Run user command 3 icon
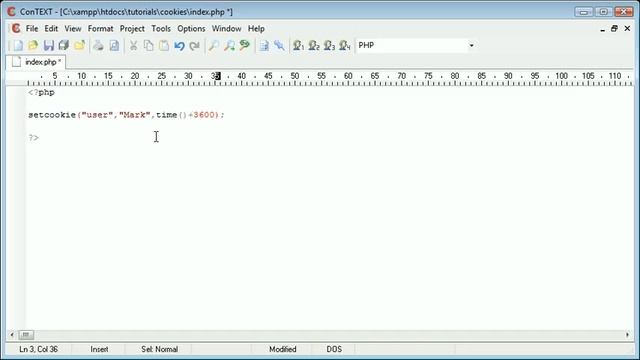The image size is (640, 360). (329, 45)
